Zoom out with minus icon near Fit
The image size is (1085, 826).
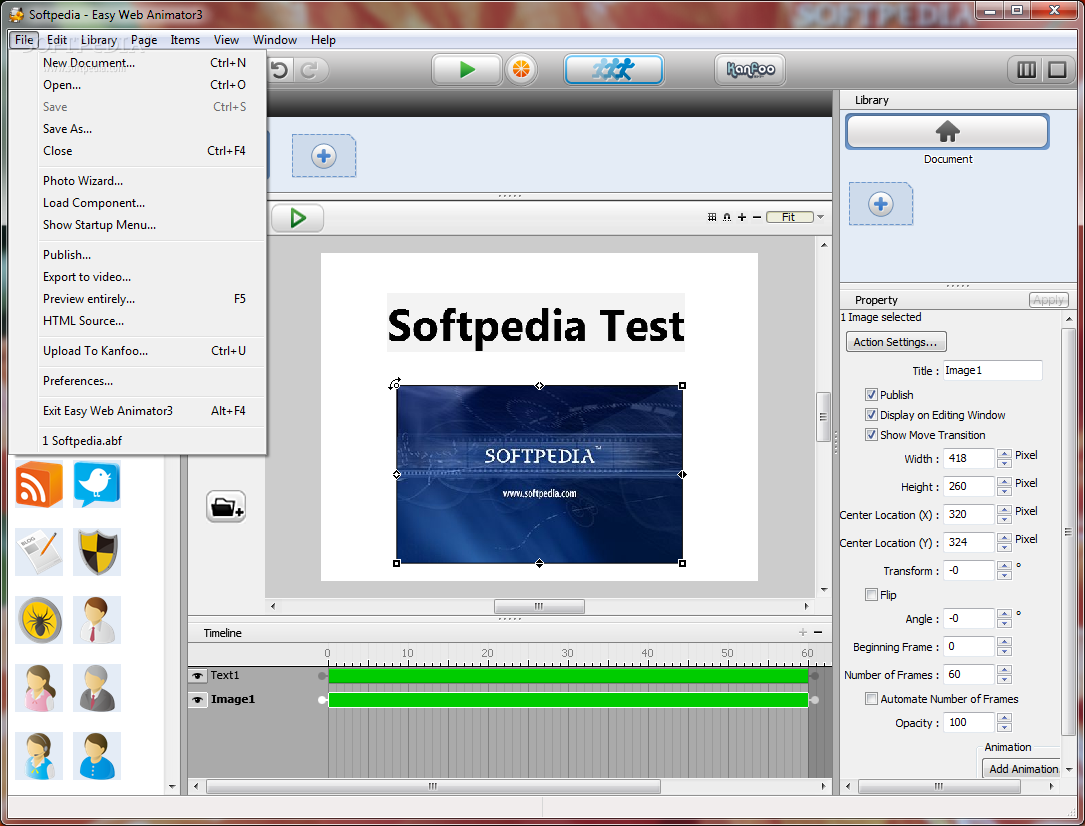(757, 217)
